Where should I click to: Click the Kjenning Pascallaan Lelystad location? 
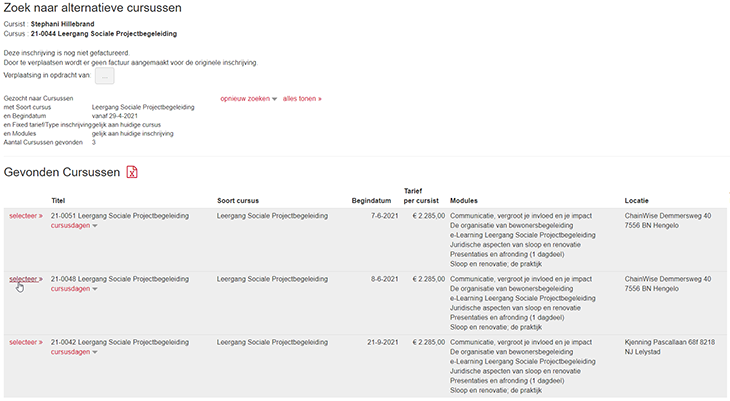(668, 347)
